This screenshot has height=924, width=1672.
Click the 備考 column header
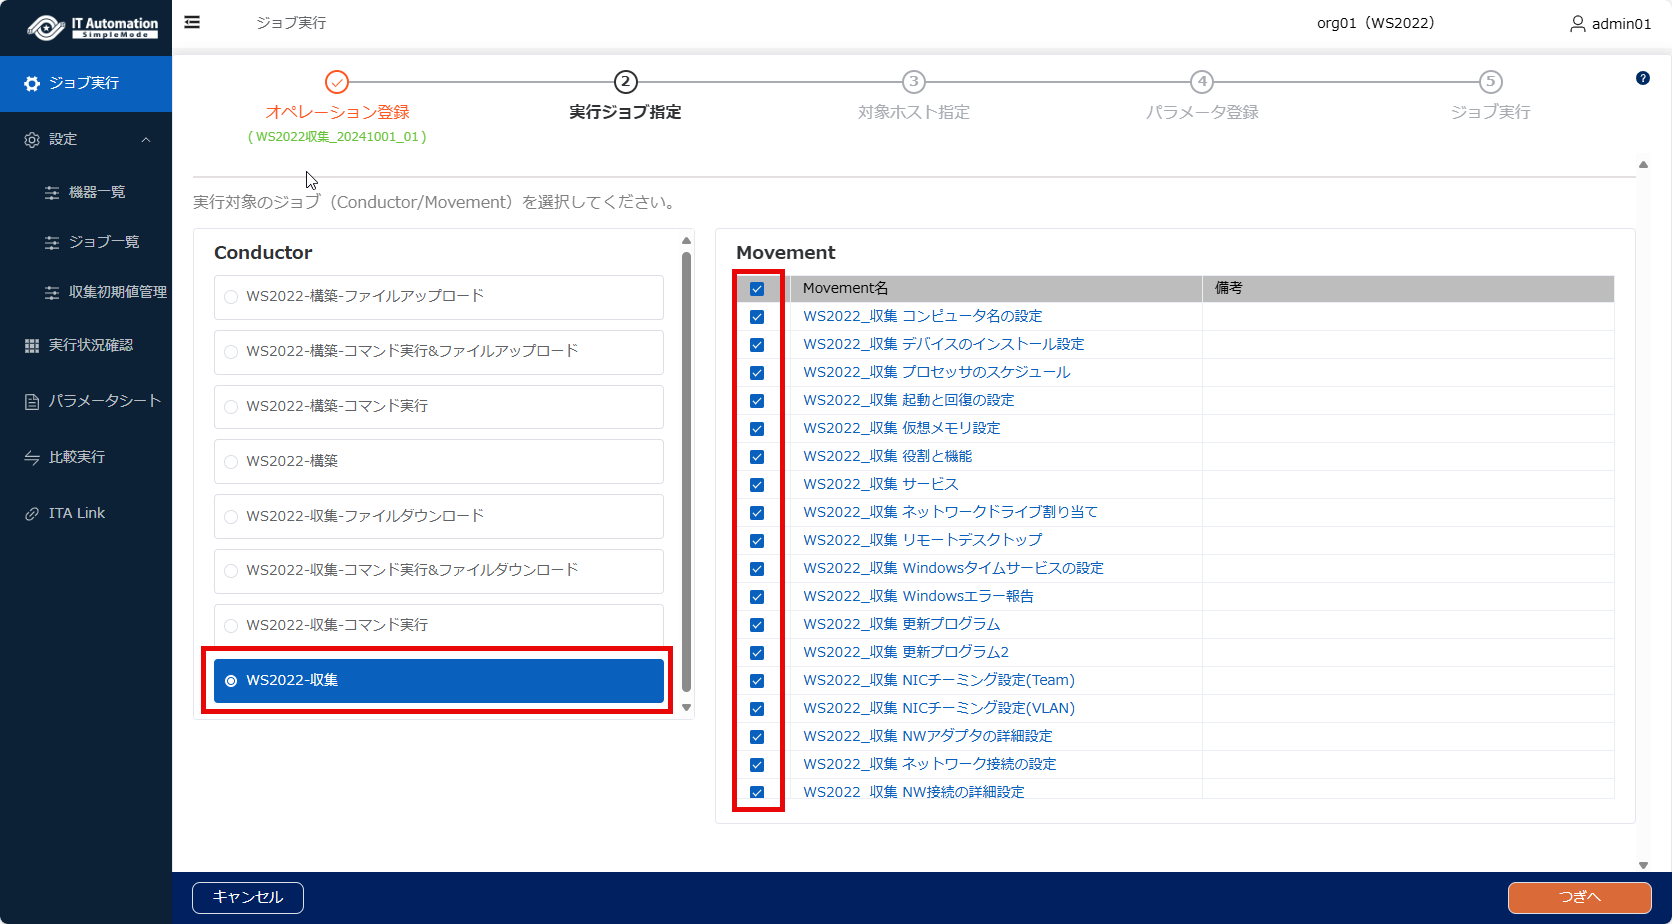coord(1408,288)
